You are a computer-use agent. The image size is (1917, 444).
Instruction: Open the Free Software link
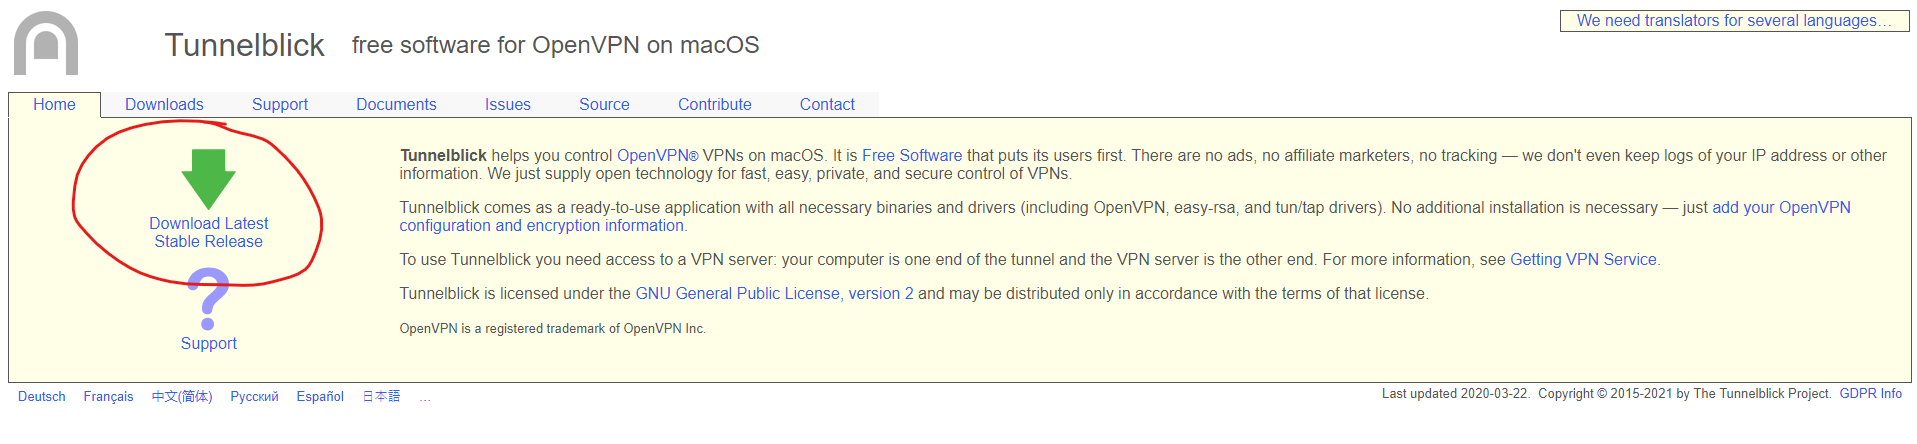912,155
